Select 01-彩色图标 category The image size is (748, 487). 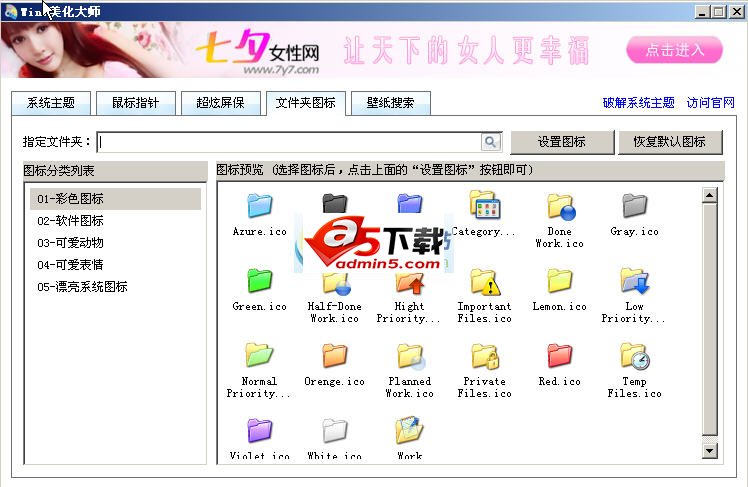coord(115,199)
